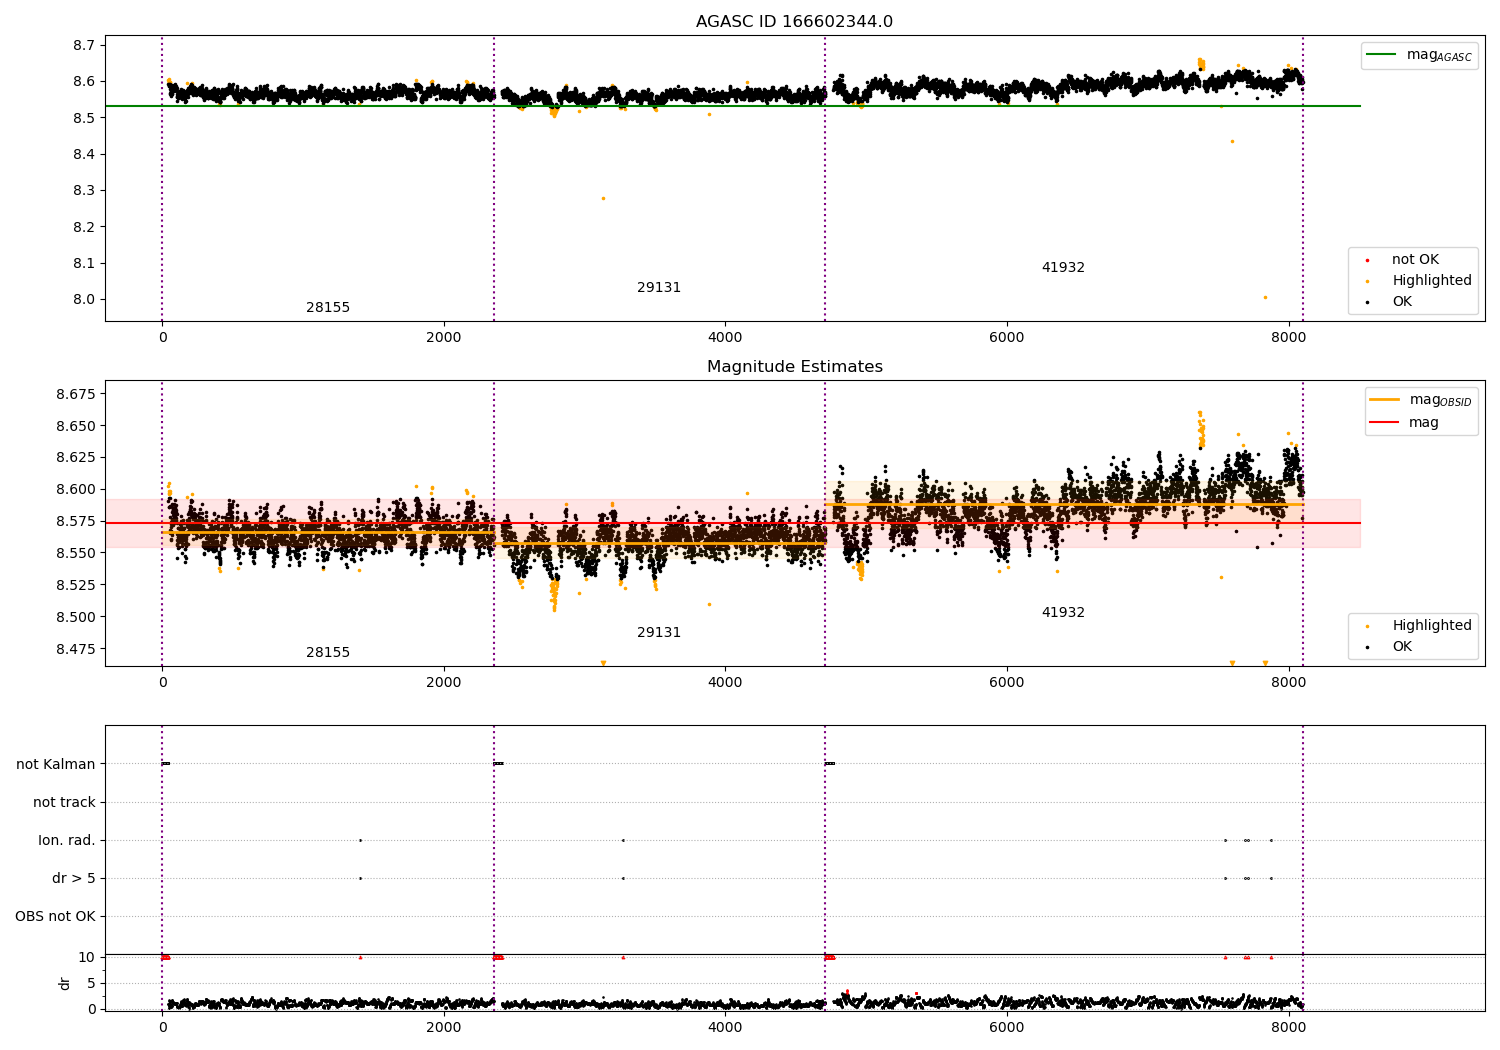Click the 8.500 y-axis tick label
1500x1050 pixels.
[76, 617]
